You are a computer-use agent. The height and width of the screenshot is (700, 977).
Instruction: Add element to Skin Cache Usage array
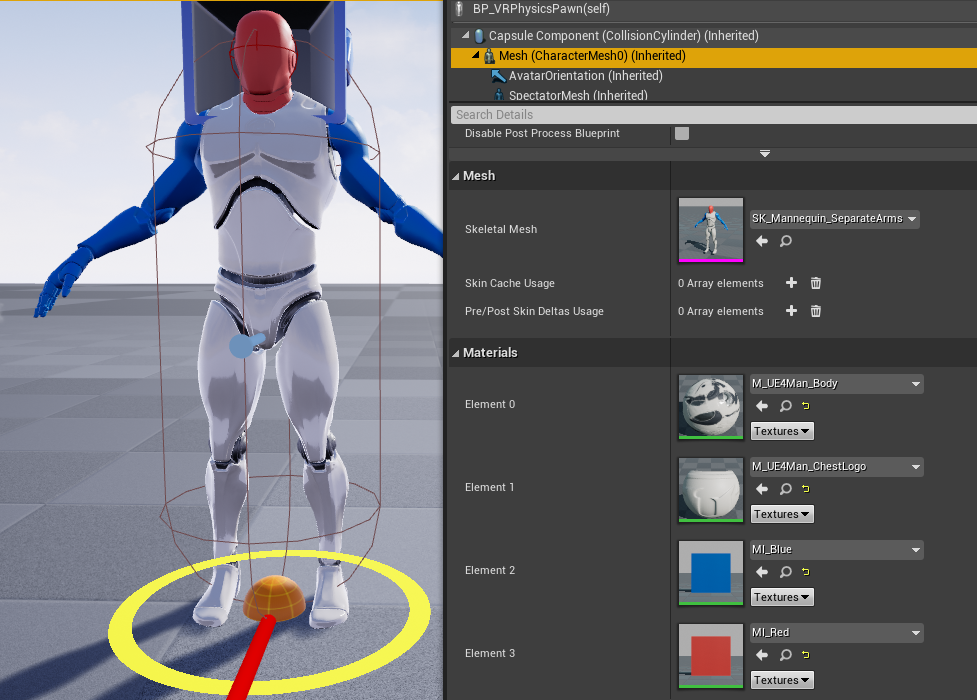click(x=791, y=283)
